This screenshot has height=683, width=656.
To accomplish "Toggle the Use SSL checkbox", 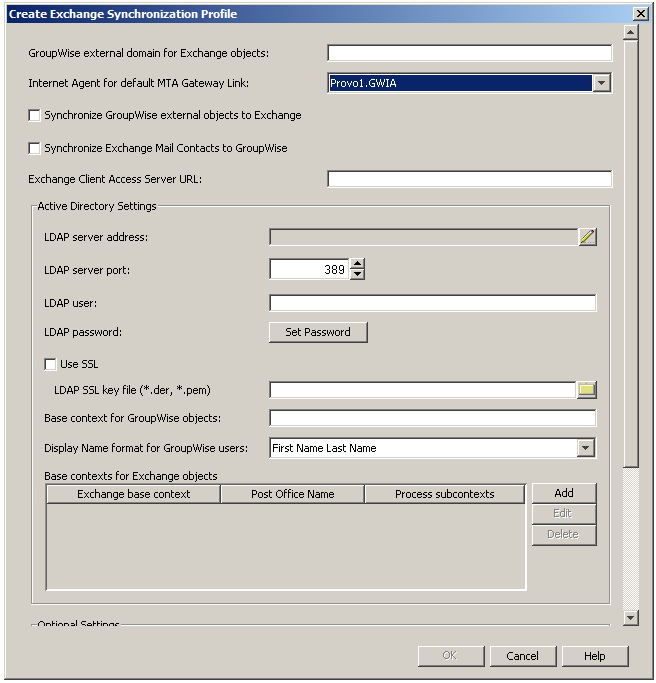I will point(51,365).
